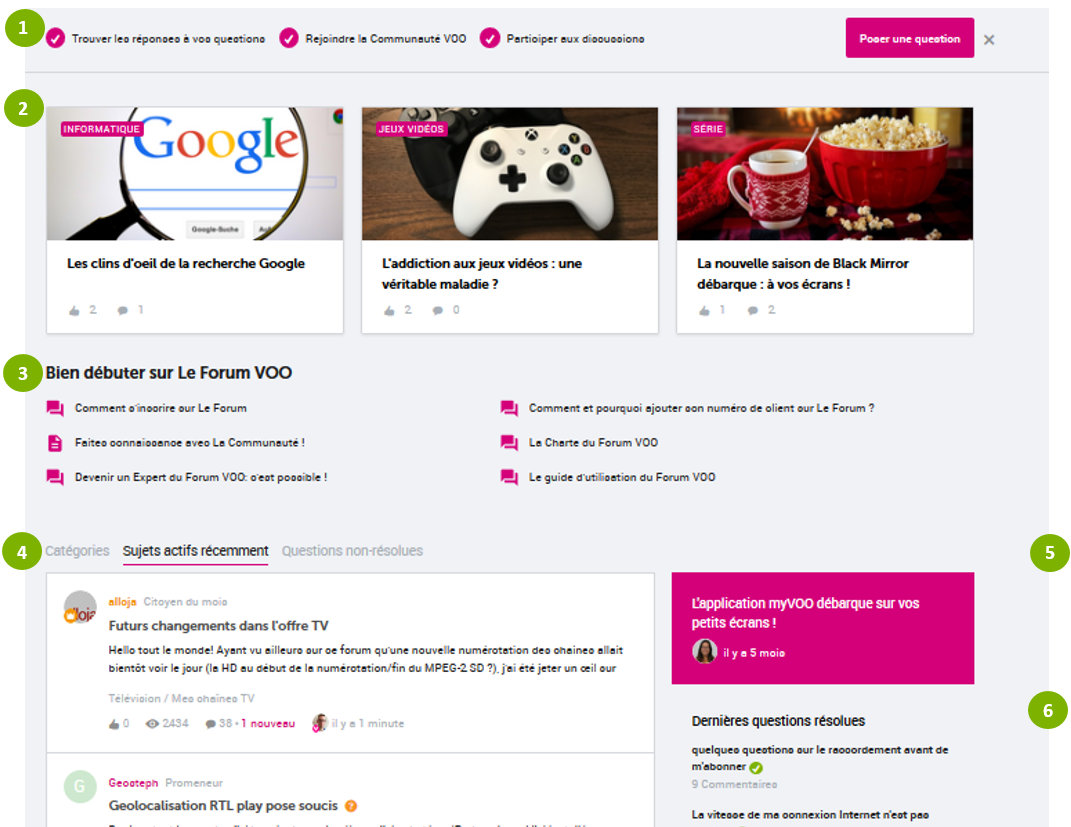Open 'Comment et pourquoi ajouter son numéro de client' link
This screenshot has height=827, width=1071.
(x=701, y=408)
